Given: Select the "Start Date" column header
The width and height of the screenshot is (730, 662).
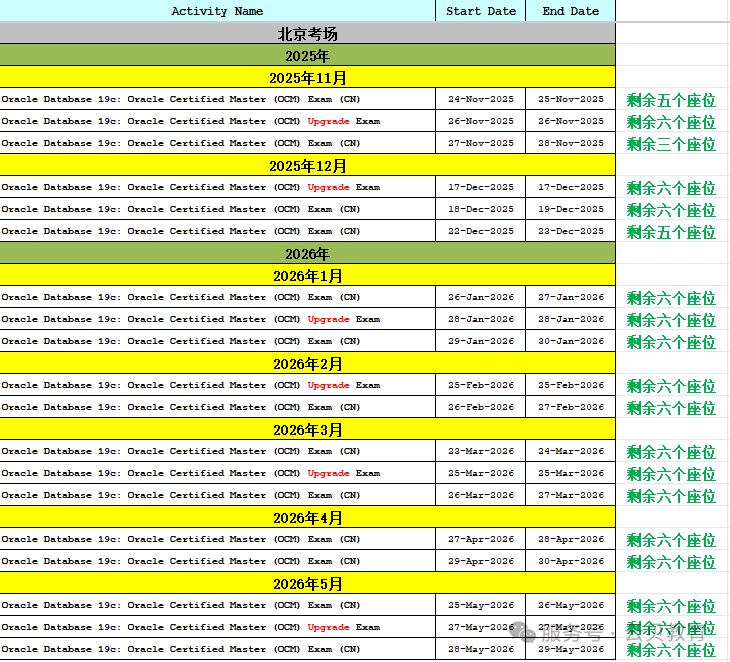Looking at the screenshot, I should click(x=480, y=11).
